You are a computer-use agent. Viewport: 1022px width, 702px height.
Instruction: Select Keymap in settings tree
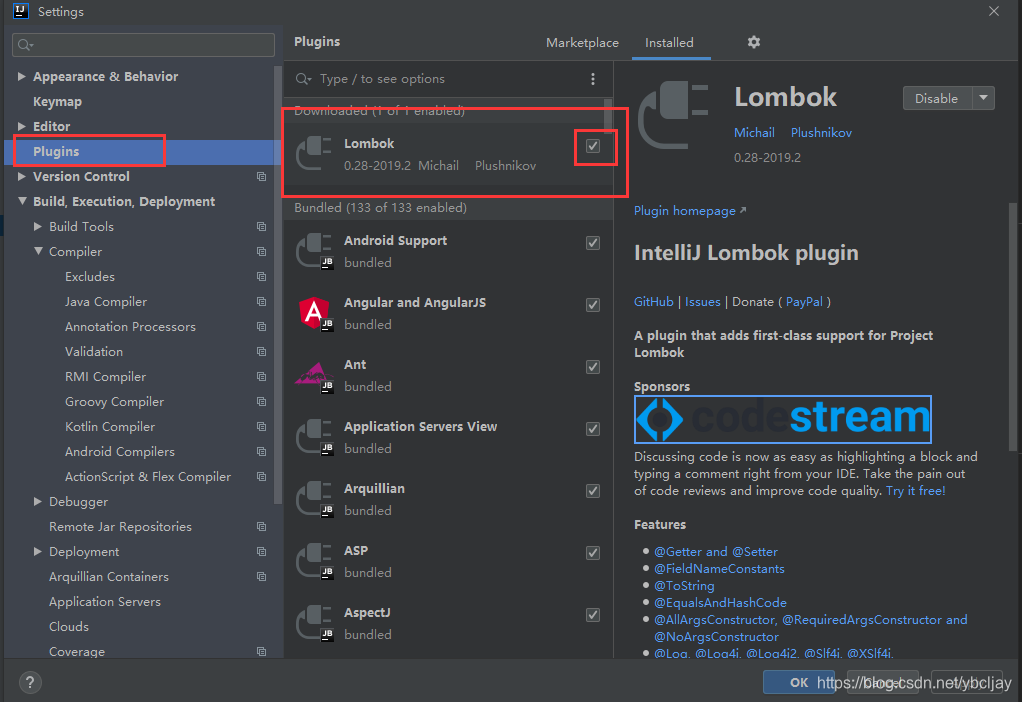tap(57, 102)
